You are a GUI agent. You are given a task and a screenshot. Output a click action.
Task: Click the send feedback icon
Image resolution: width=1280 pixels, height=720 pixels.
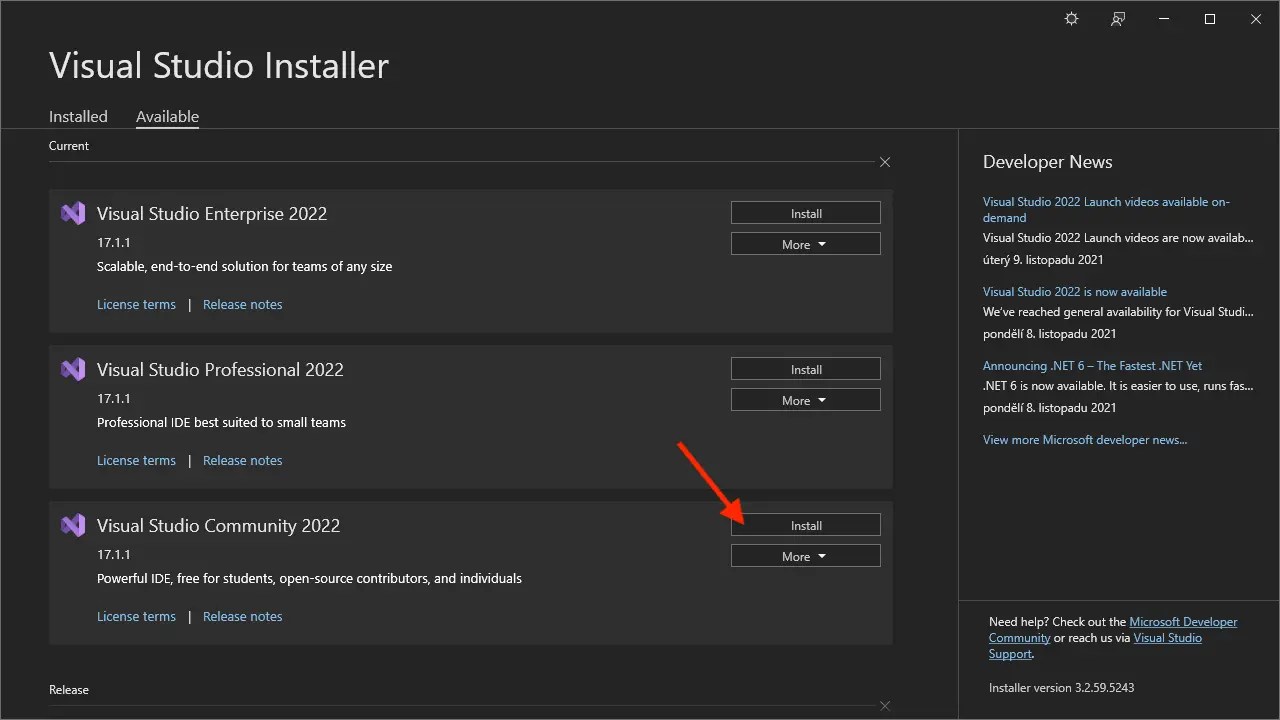(x=1118, y=19)
